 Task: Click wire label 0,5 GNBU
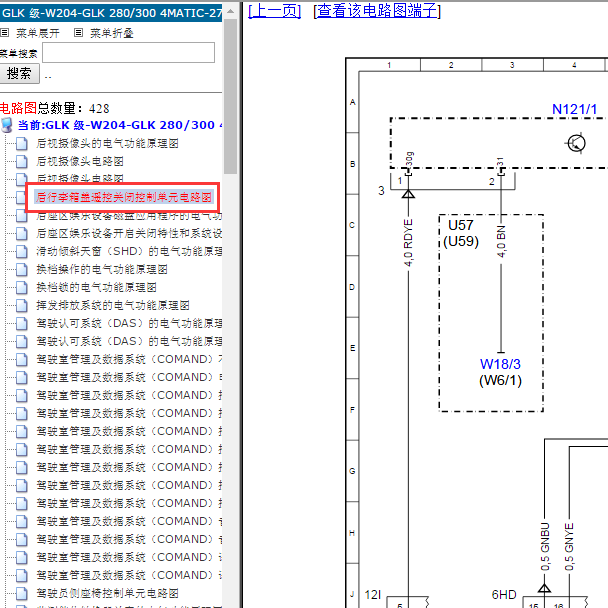point(545,547)
